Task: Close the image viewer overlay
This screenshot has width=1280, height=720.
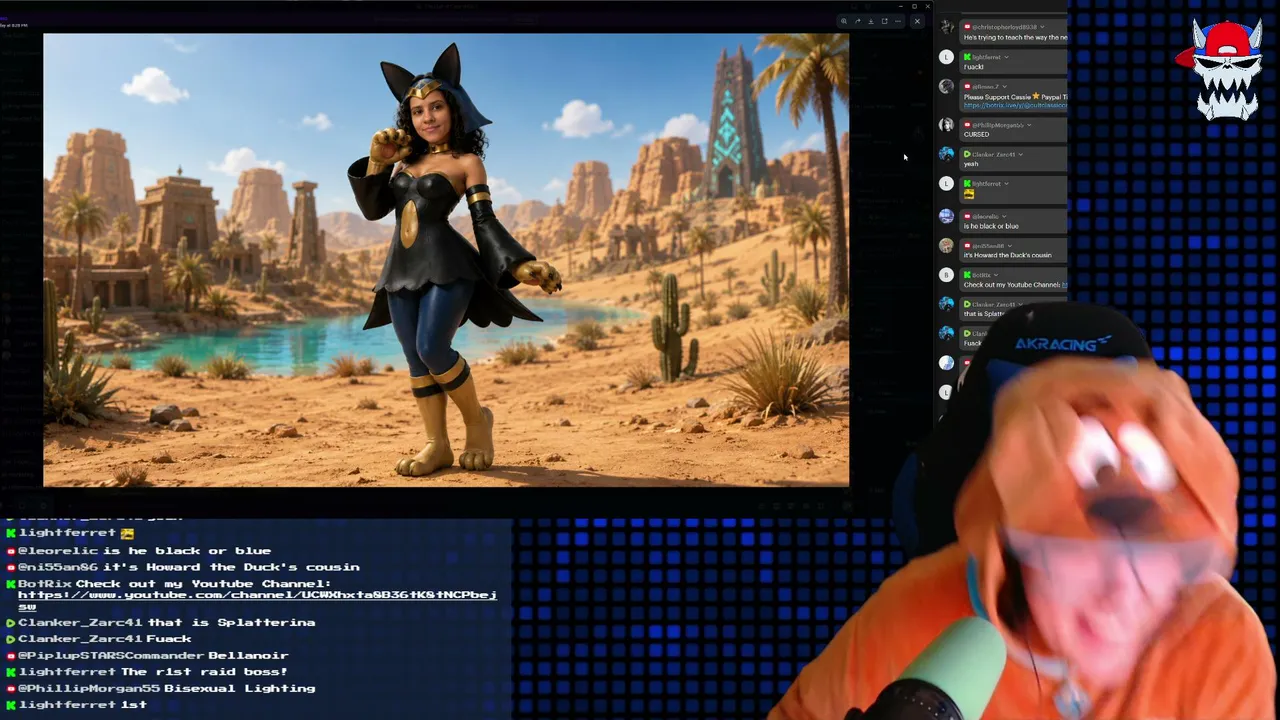Action: 916,21
